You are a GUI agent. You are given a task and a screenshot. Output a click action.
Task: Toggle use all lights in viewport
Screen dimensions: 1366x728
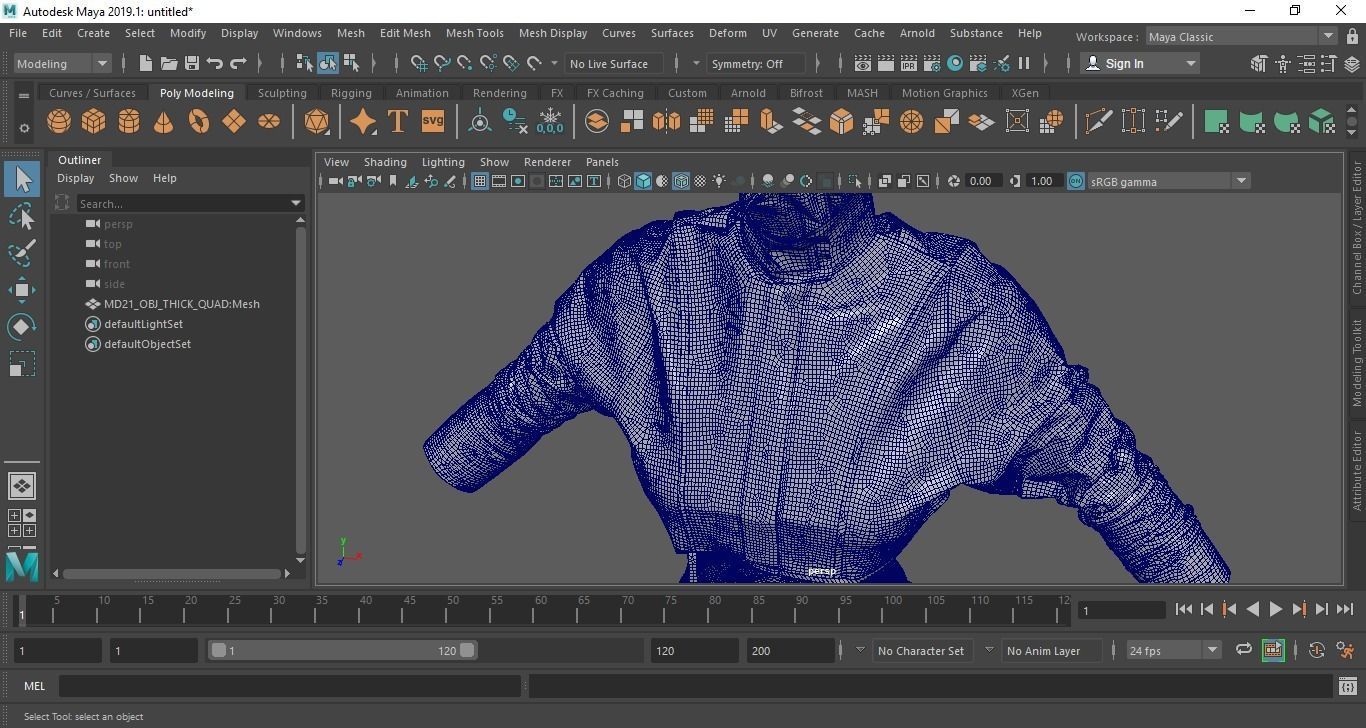click(x=719, y=181)
